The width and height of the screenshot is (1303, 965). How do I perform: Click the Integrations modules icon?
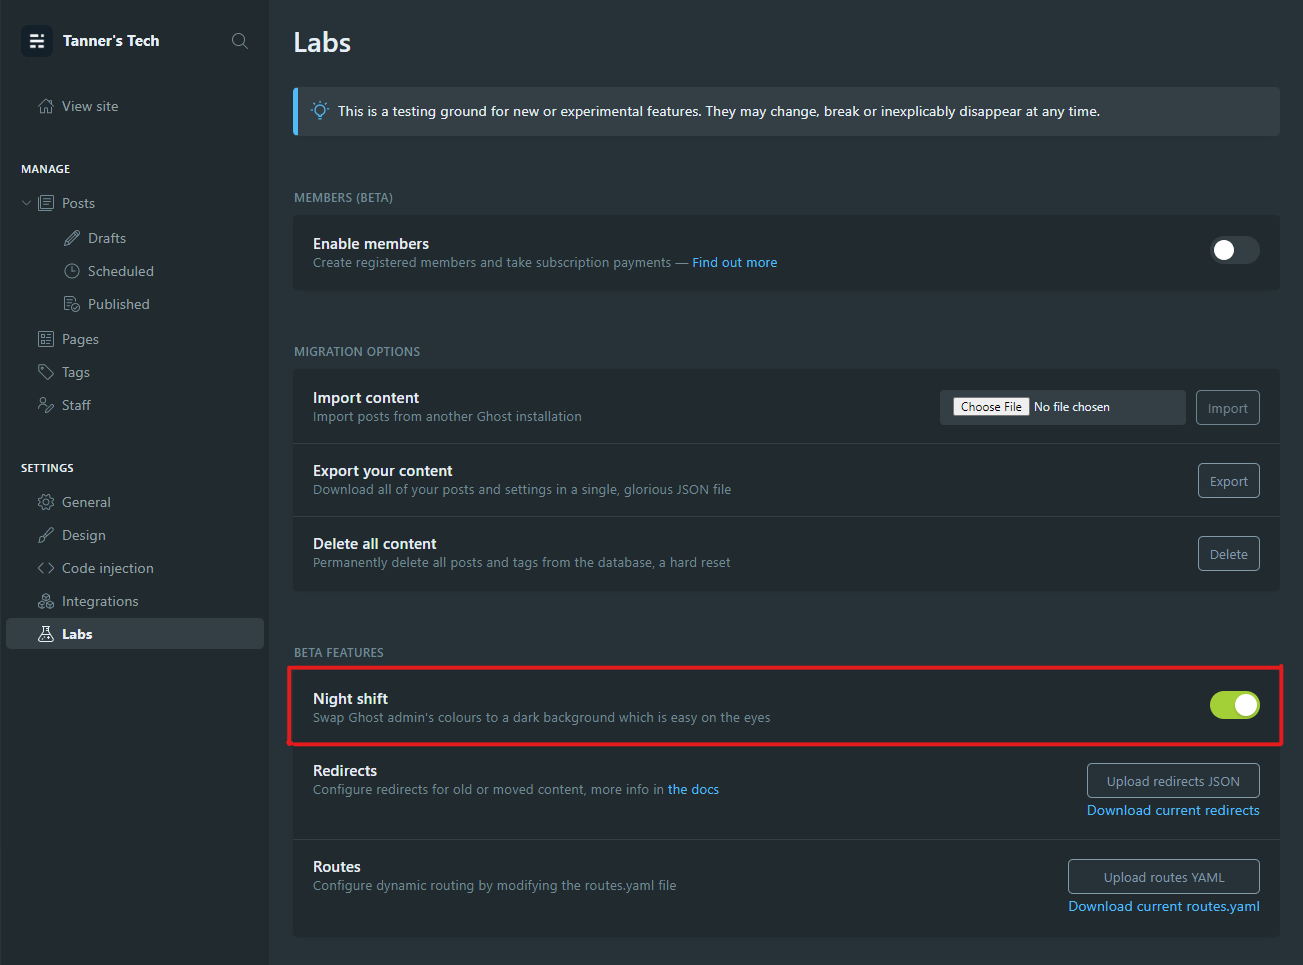point(46,601)
